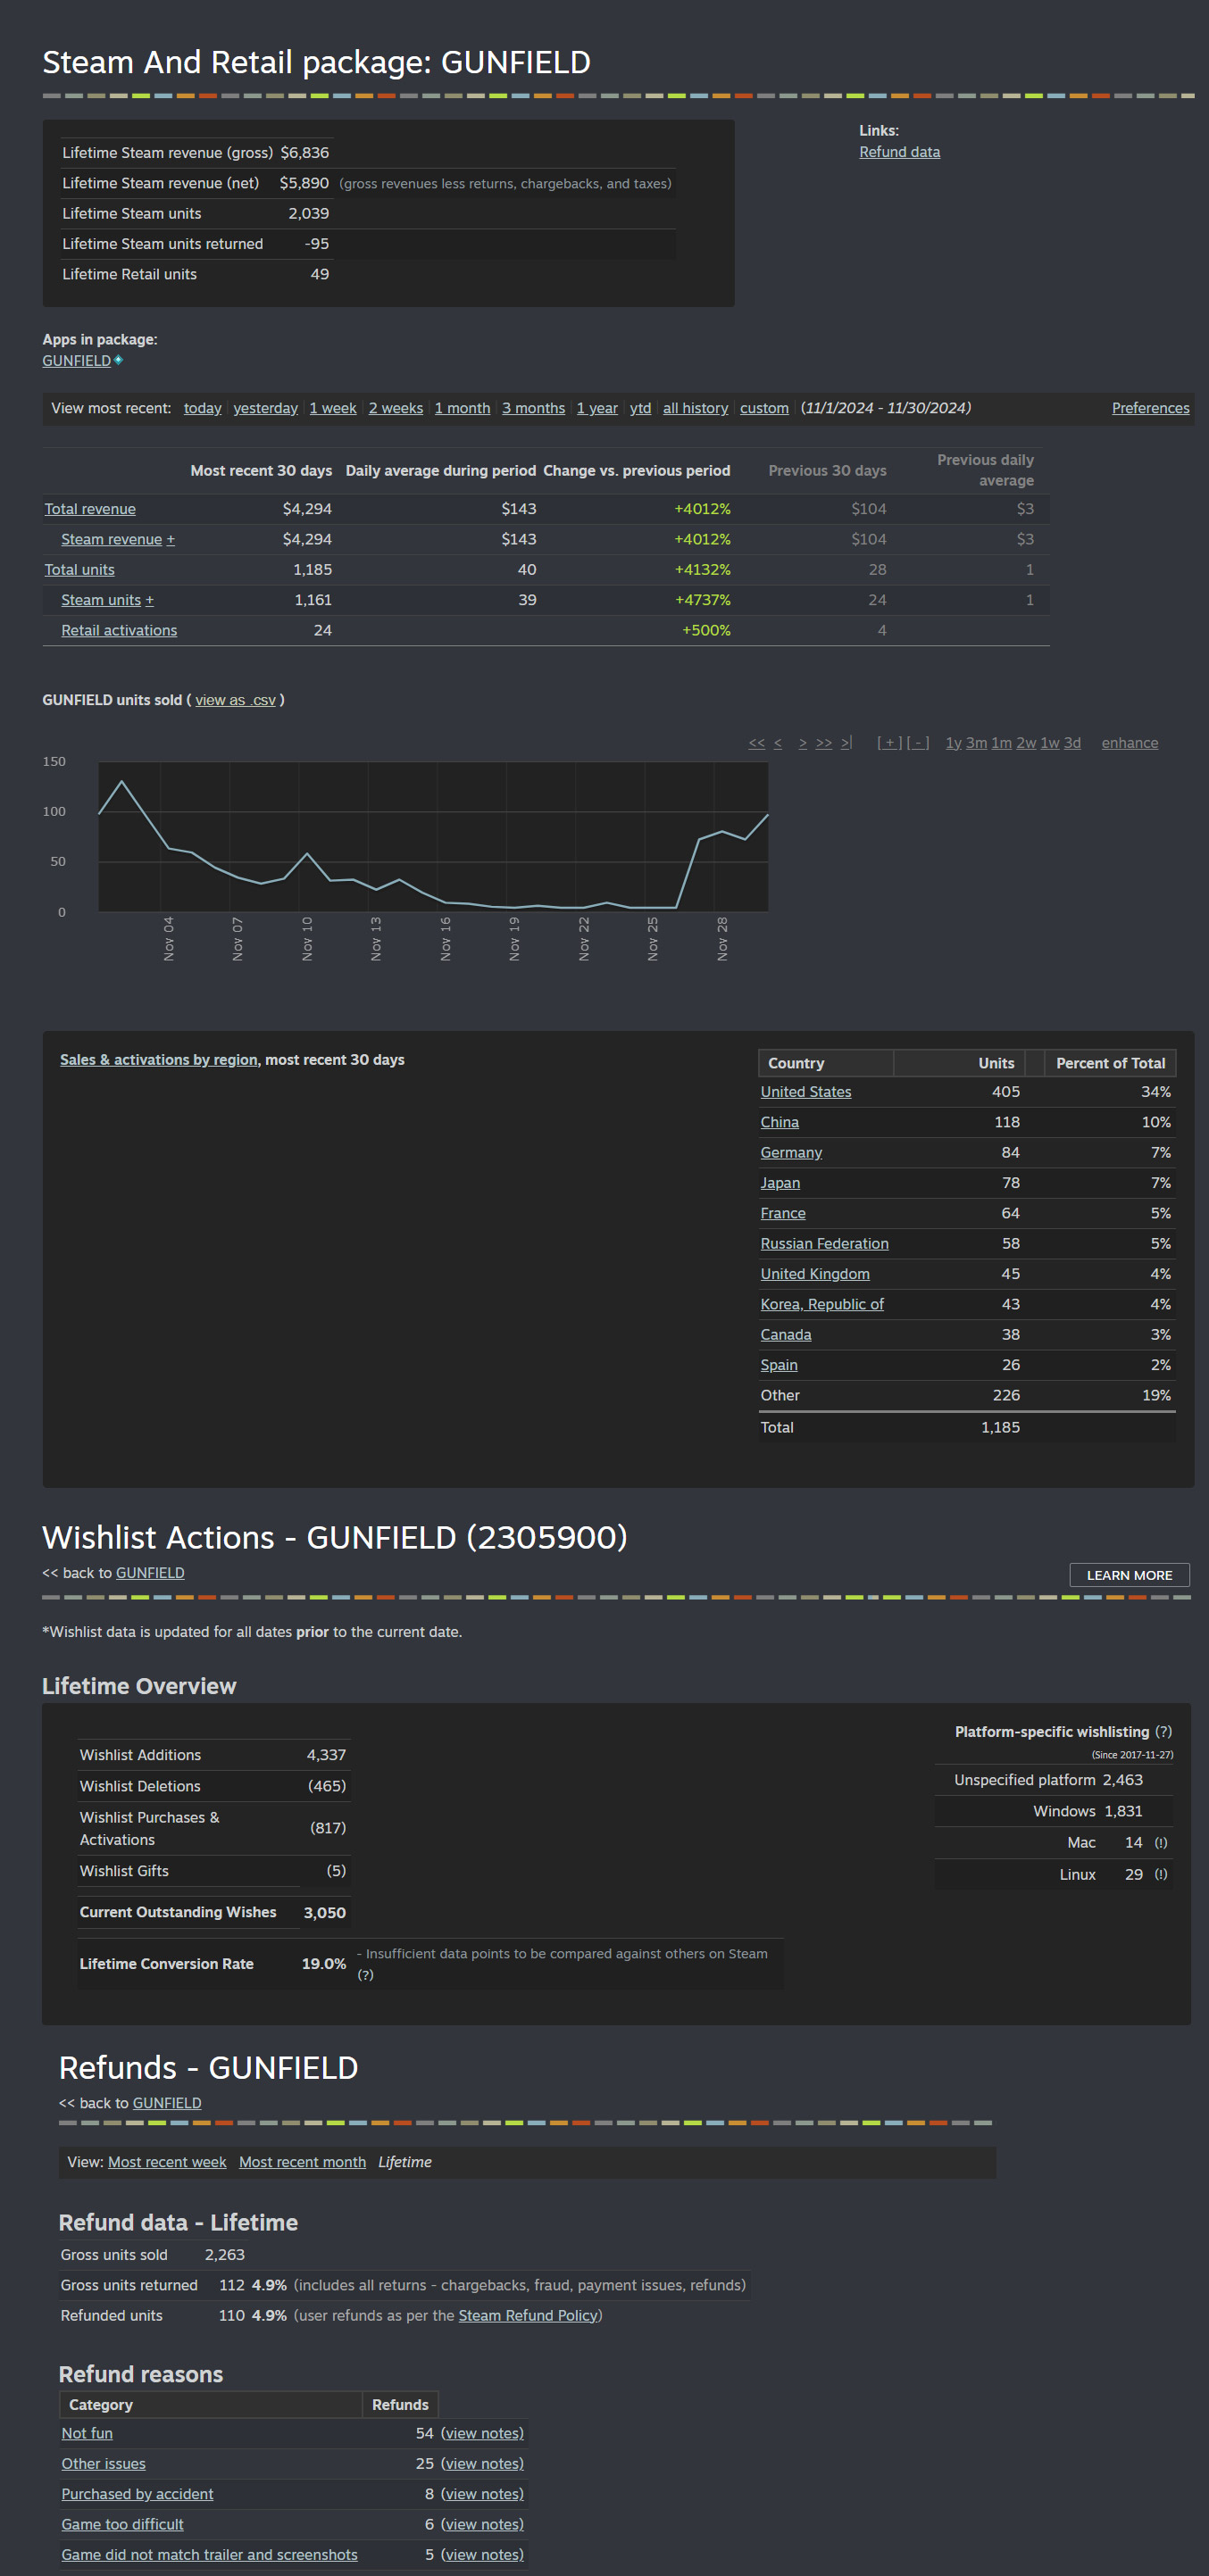Open Korea, Republic of region details
The width and height of the screenshot is (1209, 2576).
pos(822,1305)
